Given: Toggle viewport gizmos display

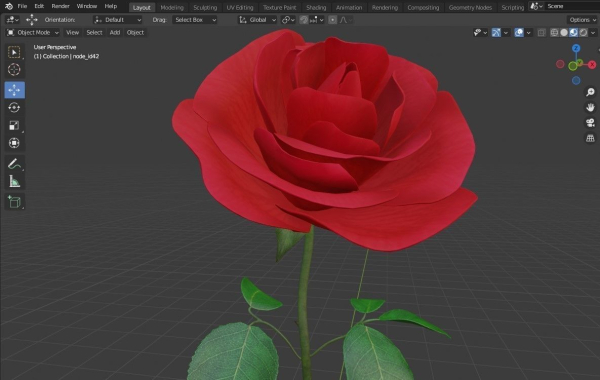Looking at the screenshot, I should (x=496, y=33).
